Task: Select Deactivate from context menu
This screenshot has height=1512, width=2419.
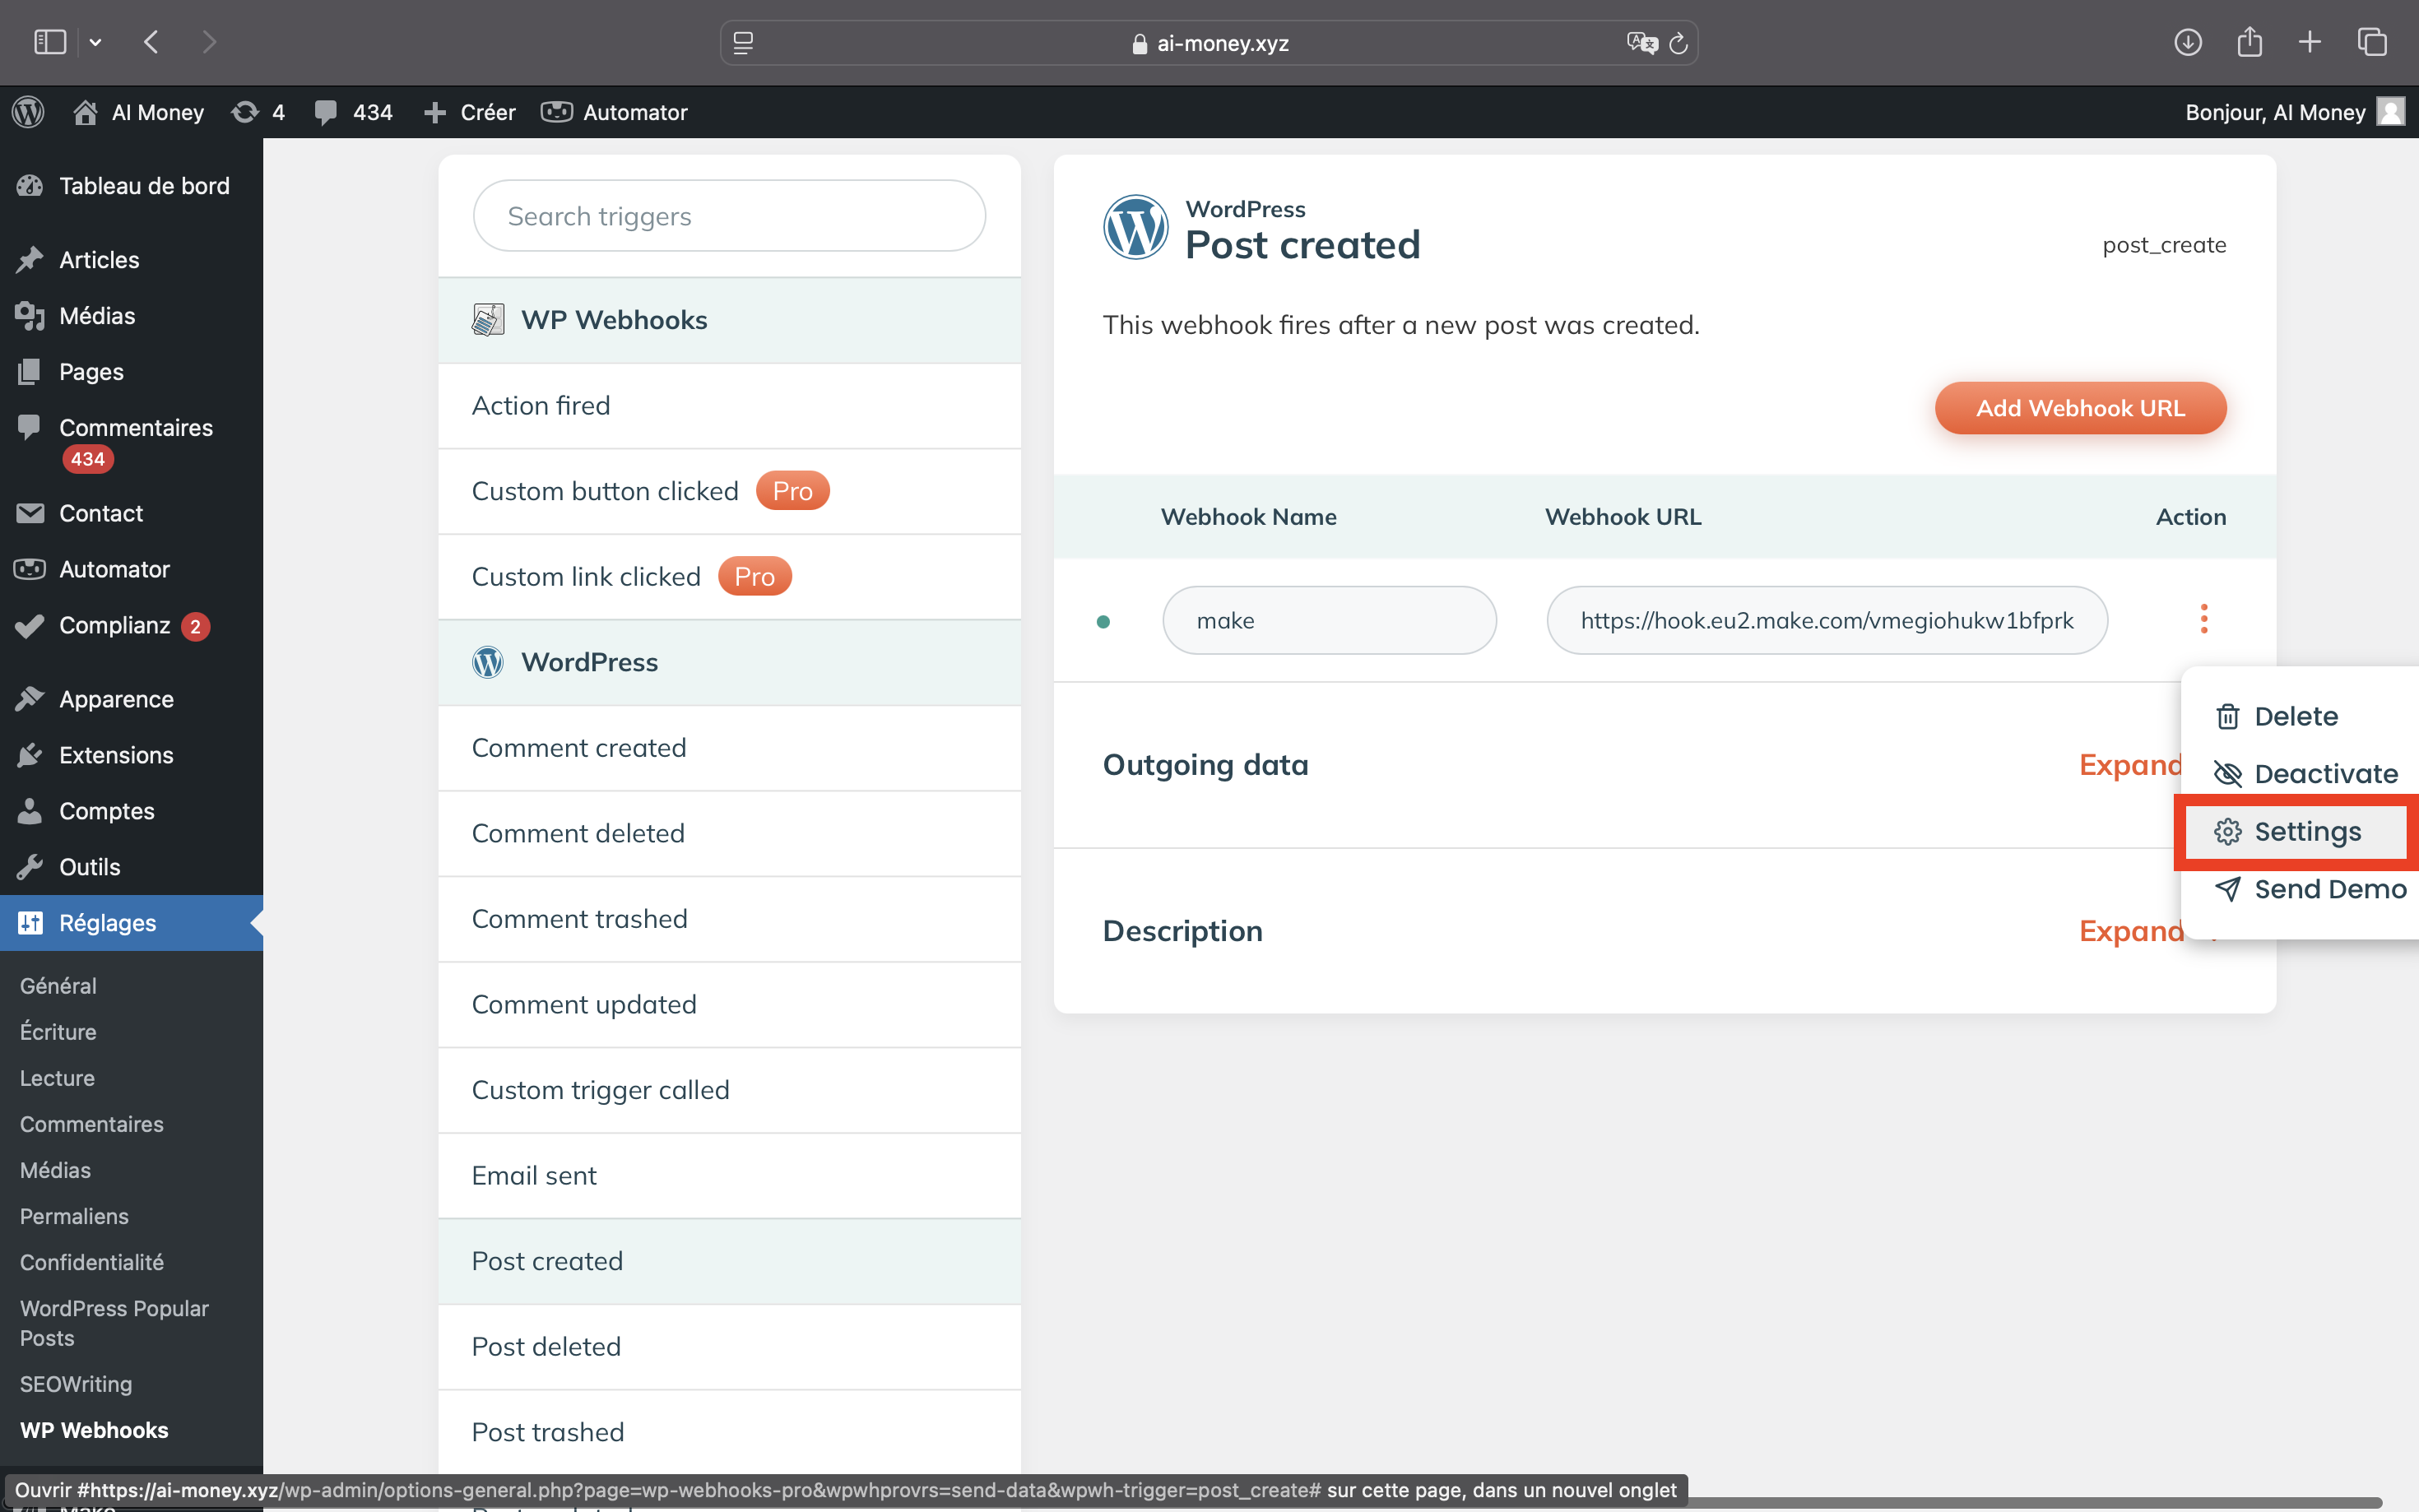Action: 2324,773
